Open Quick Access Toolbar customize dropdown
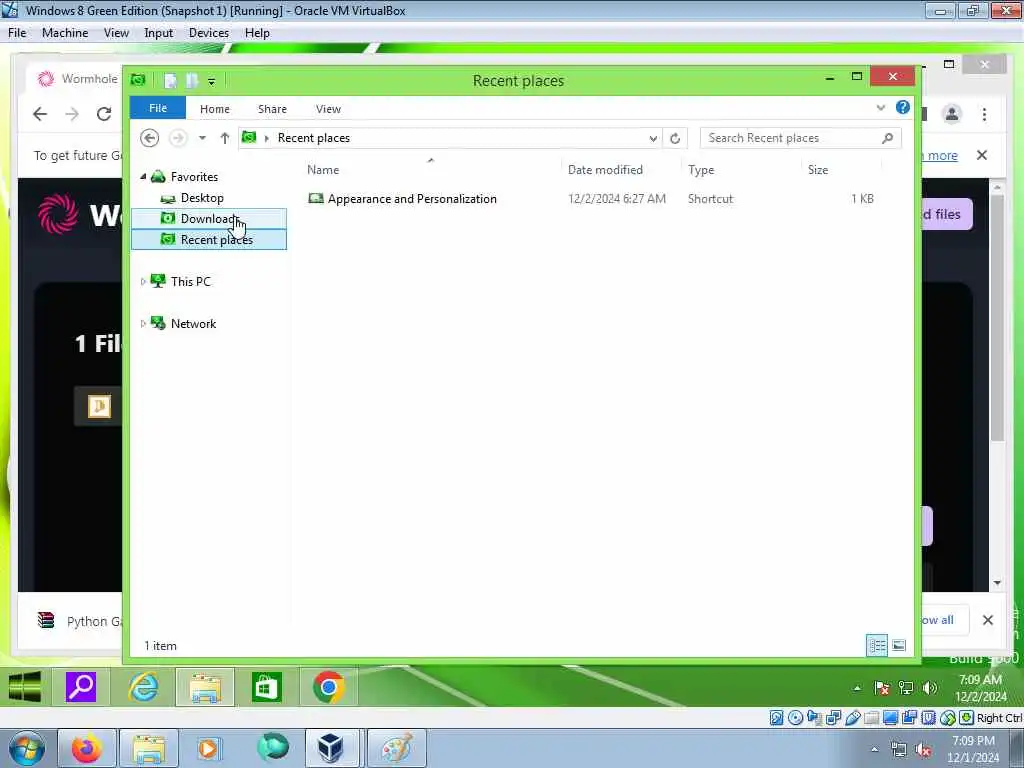Viewport: 1024px width, 768px height. [x=212, y=81]
